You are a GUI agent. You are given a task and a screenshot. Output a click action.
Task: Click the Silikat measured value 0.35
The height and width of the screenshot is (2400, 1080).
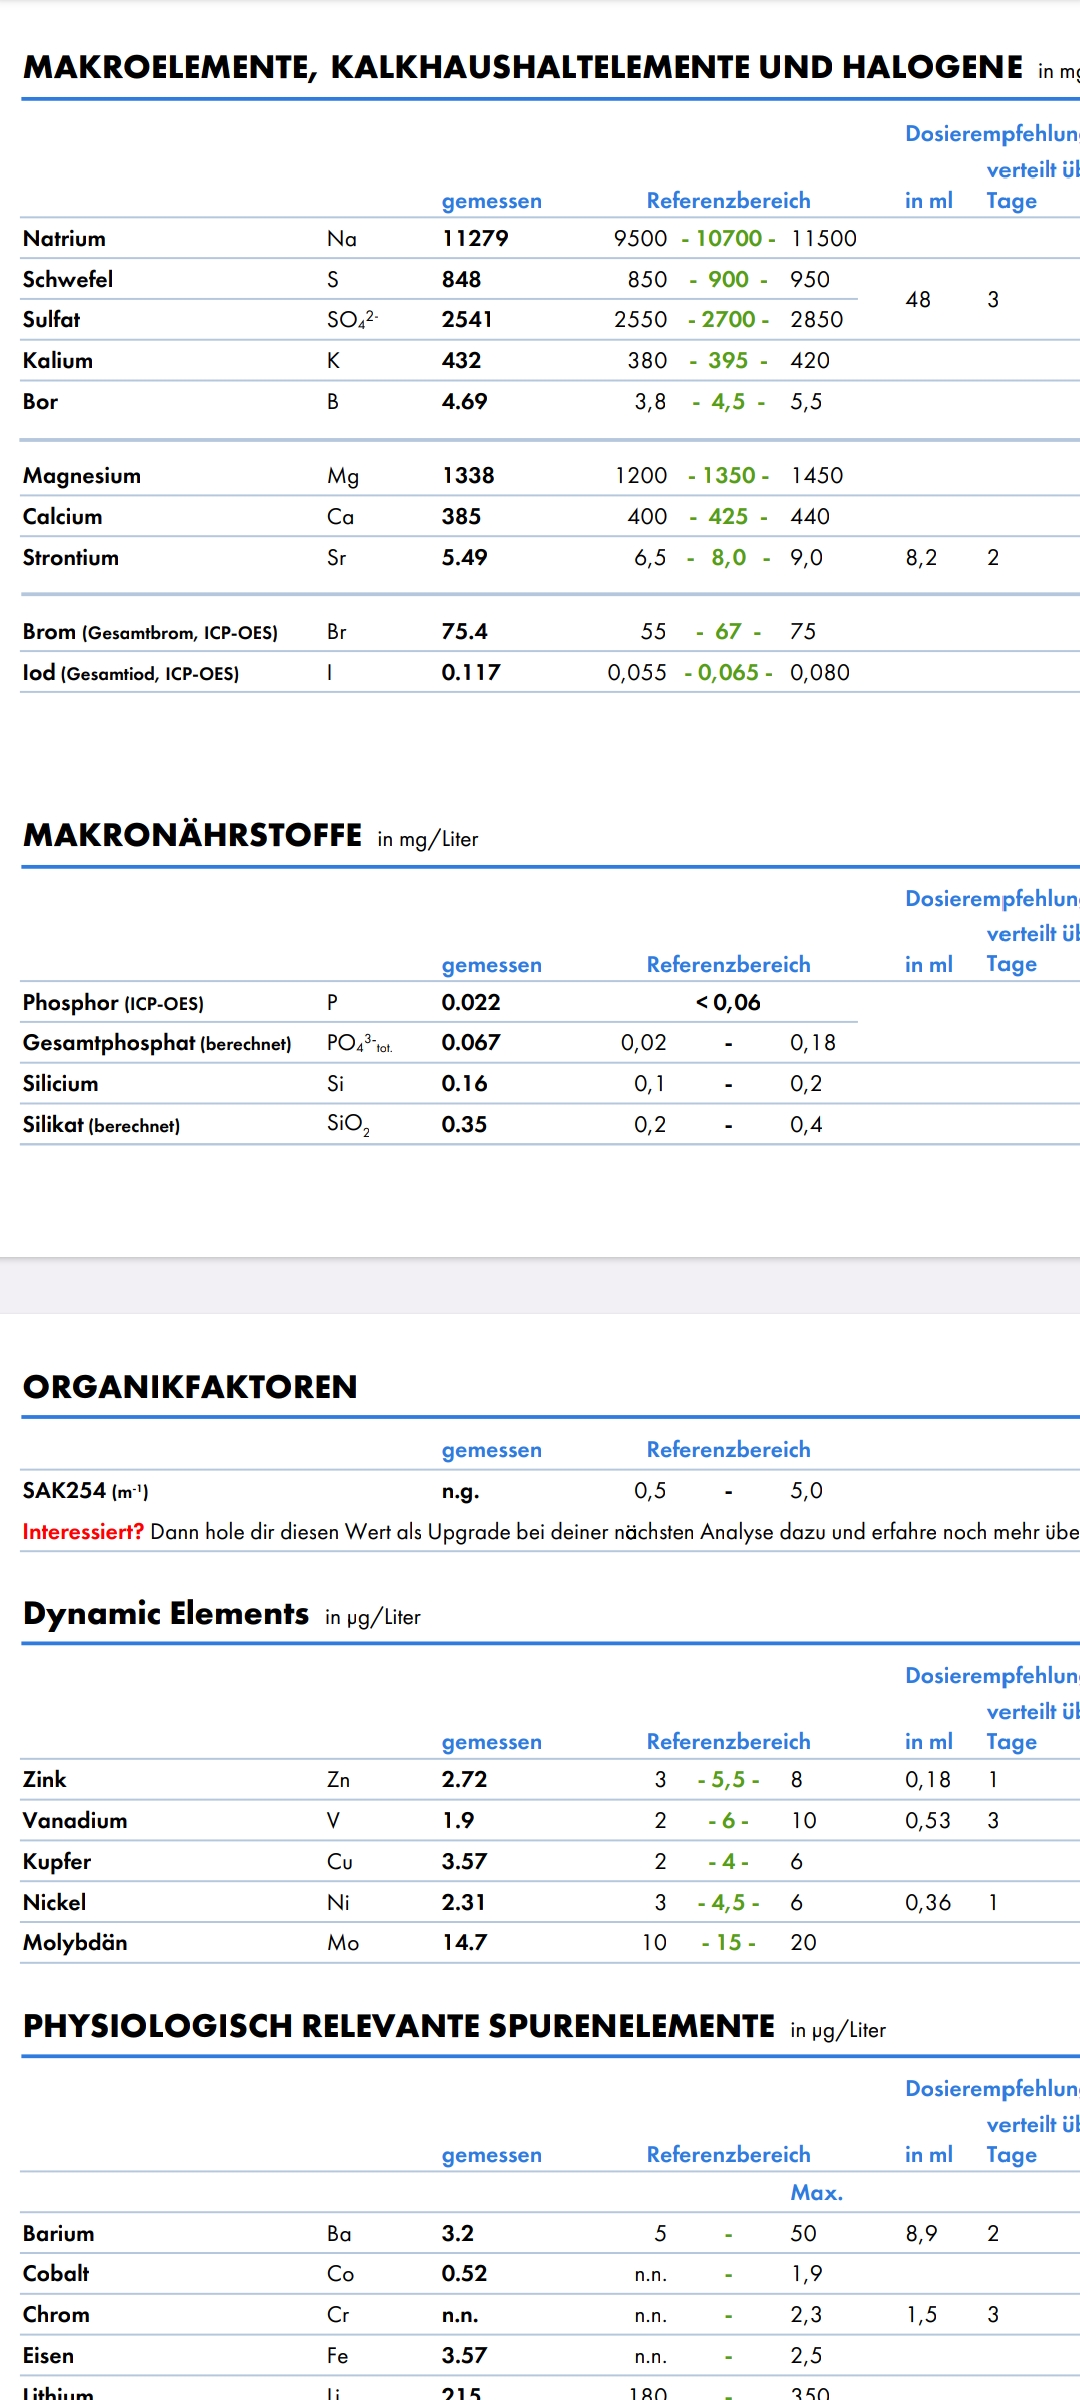coord(464,1124)
